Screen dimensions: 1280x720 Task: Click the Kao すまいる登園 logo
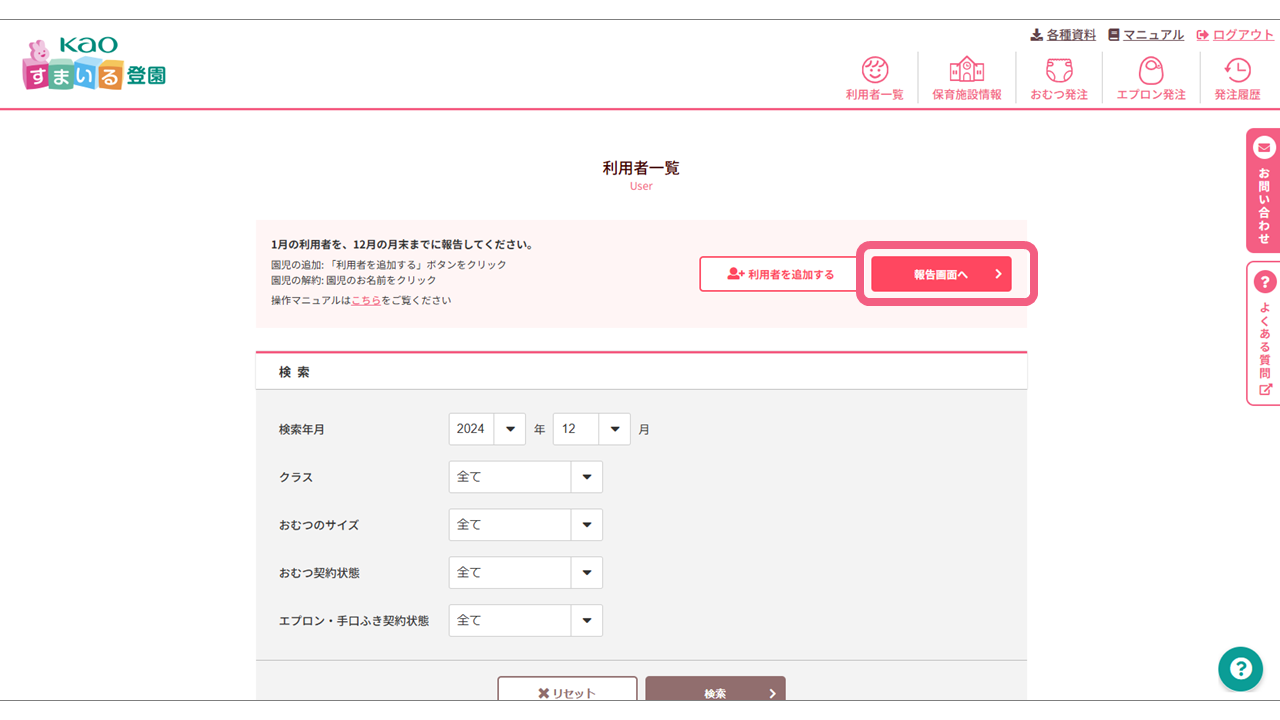click(94, 65)
